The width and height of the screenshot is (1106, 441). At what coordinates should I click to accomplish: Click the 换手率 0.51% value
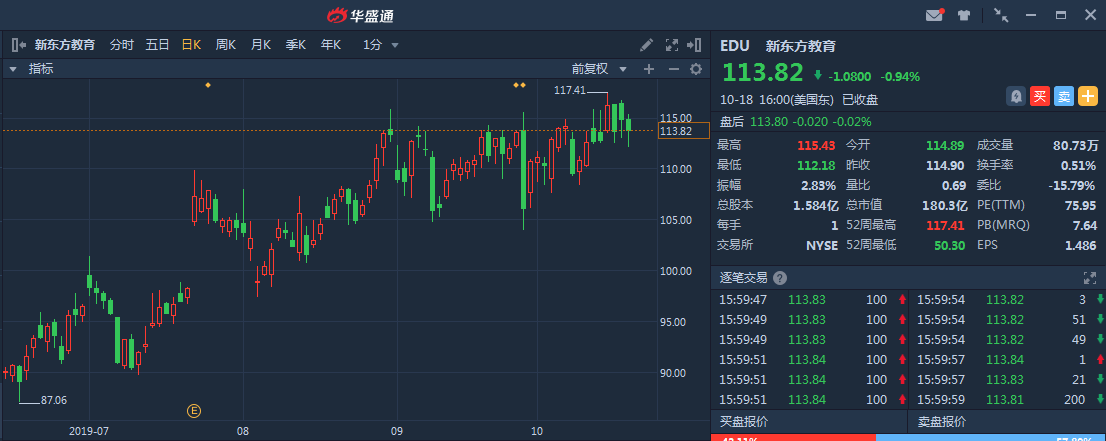pyautogui.click(x=1077, y=166)
